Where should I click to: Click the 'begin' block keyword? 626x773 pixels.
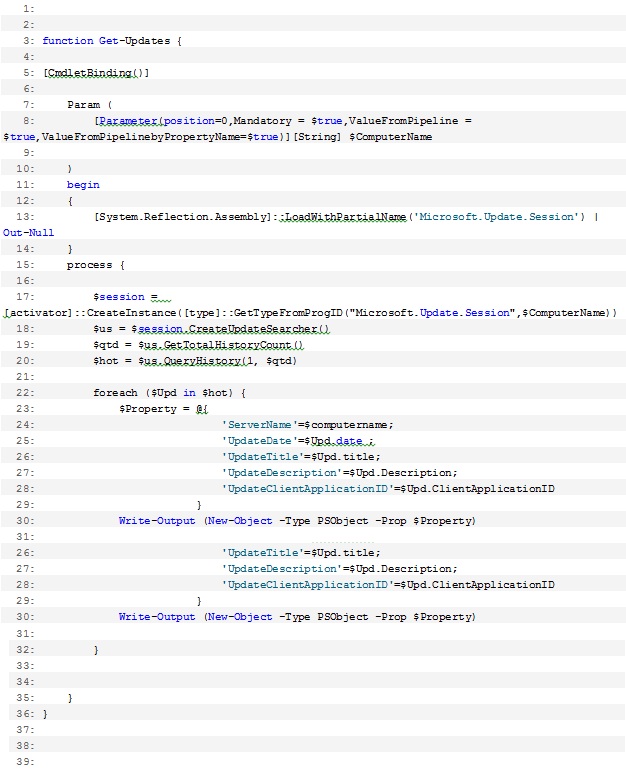point(83,184)
